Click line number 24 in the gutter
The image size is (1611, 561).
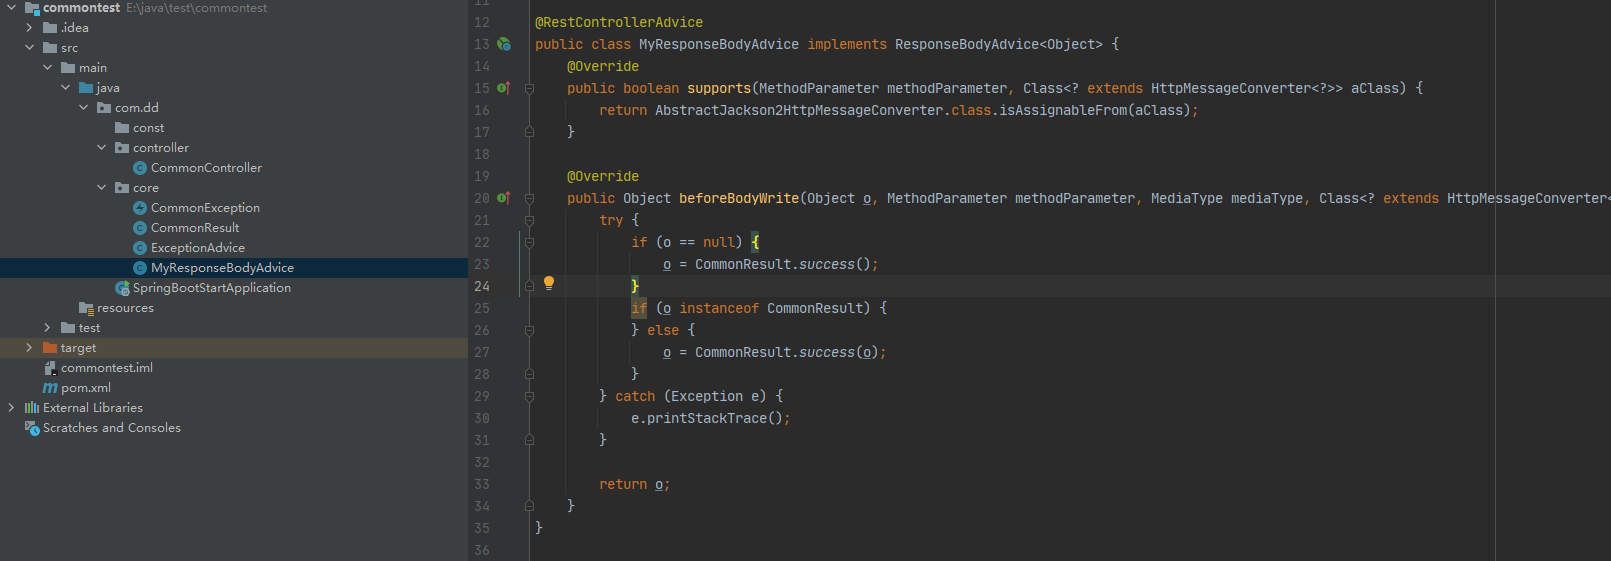pyautogui.click(x=482, y=286)
